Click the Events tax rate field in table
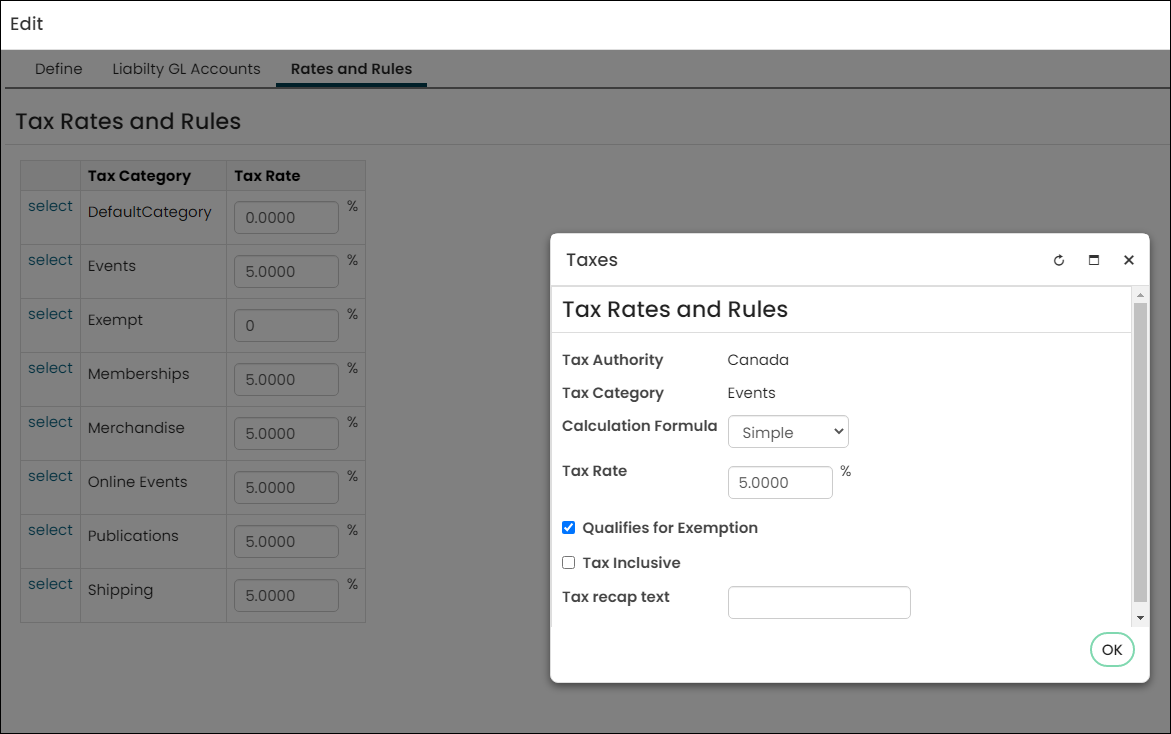Image resolution: width=1171 pixels, height=734 pixels. [286, 271]
